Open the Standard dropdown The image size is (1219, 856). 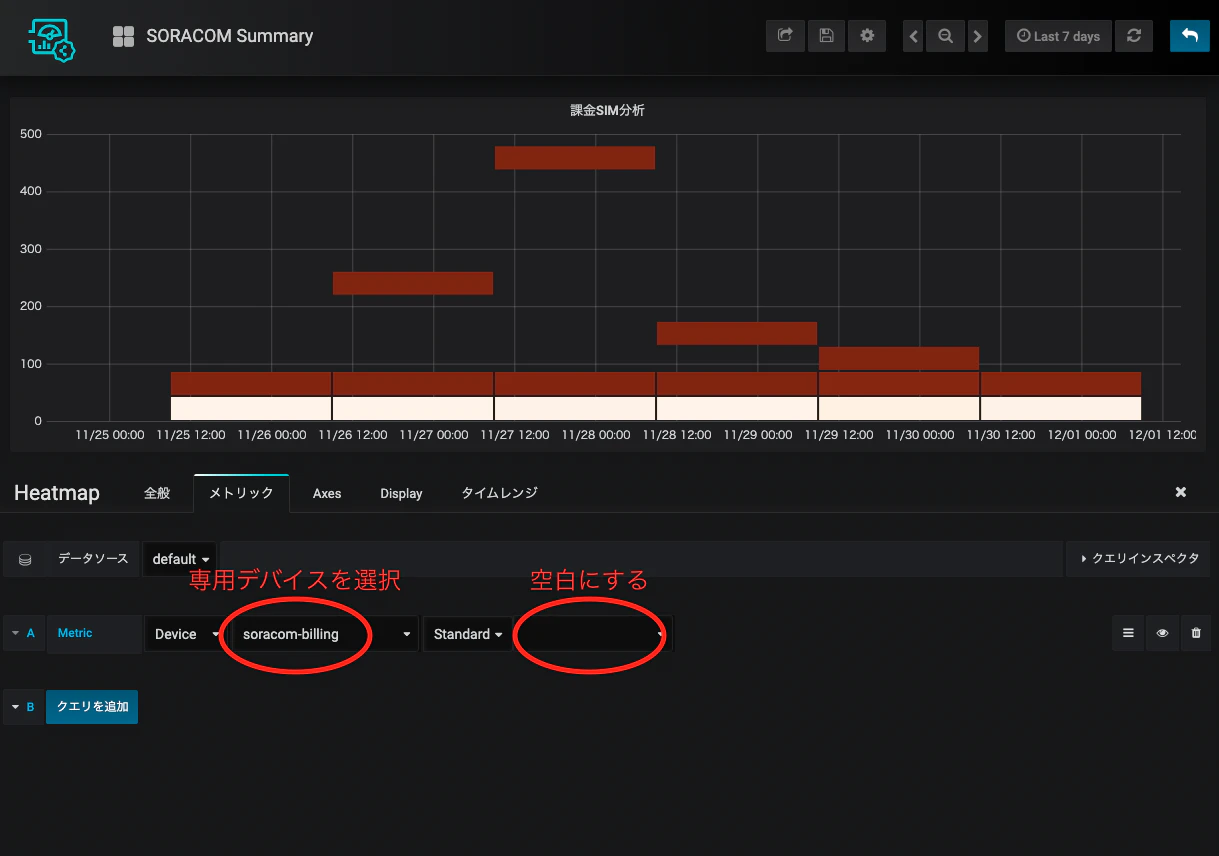coord(467,634)
